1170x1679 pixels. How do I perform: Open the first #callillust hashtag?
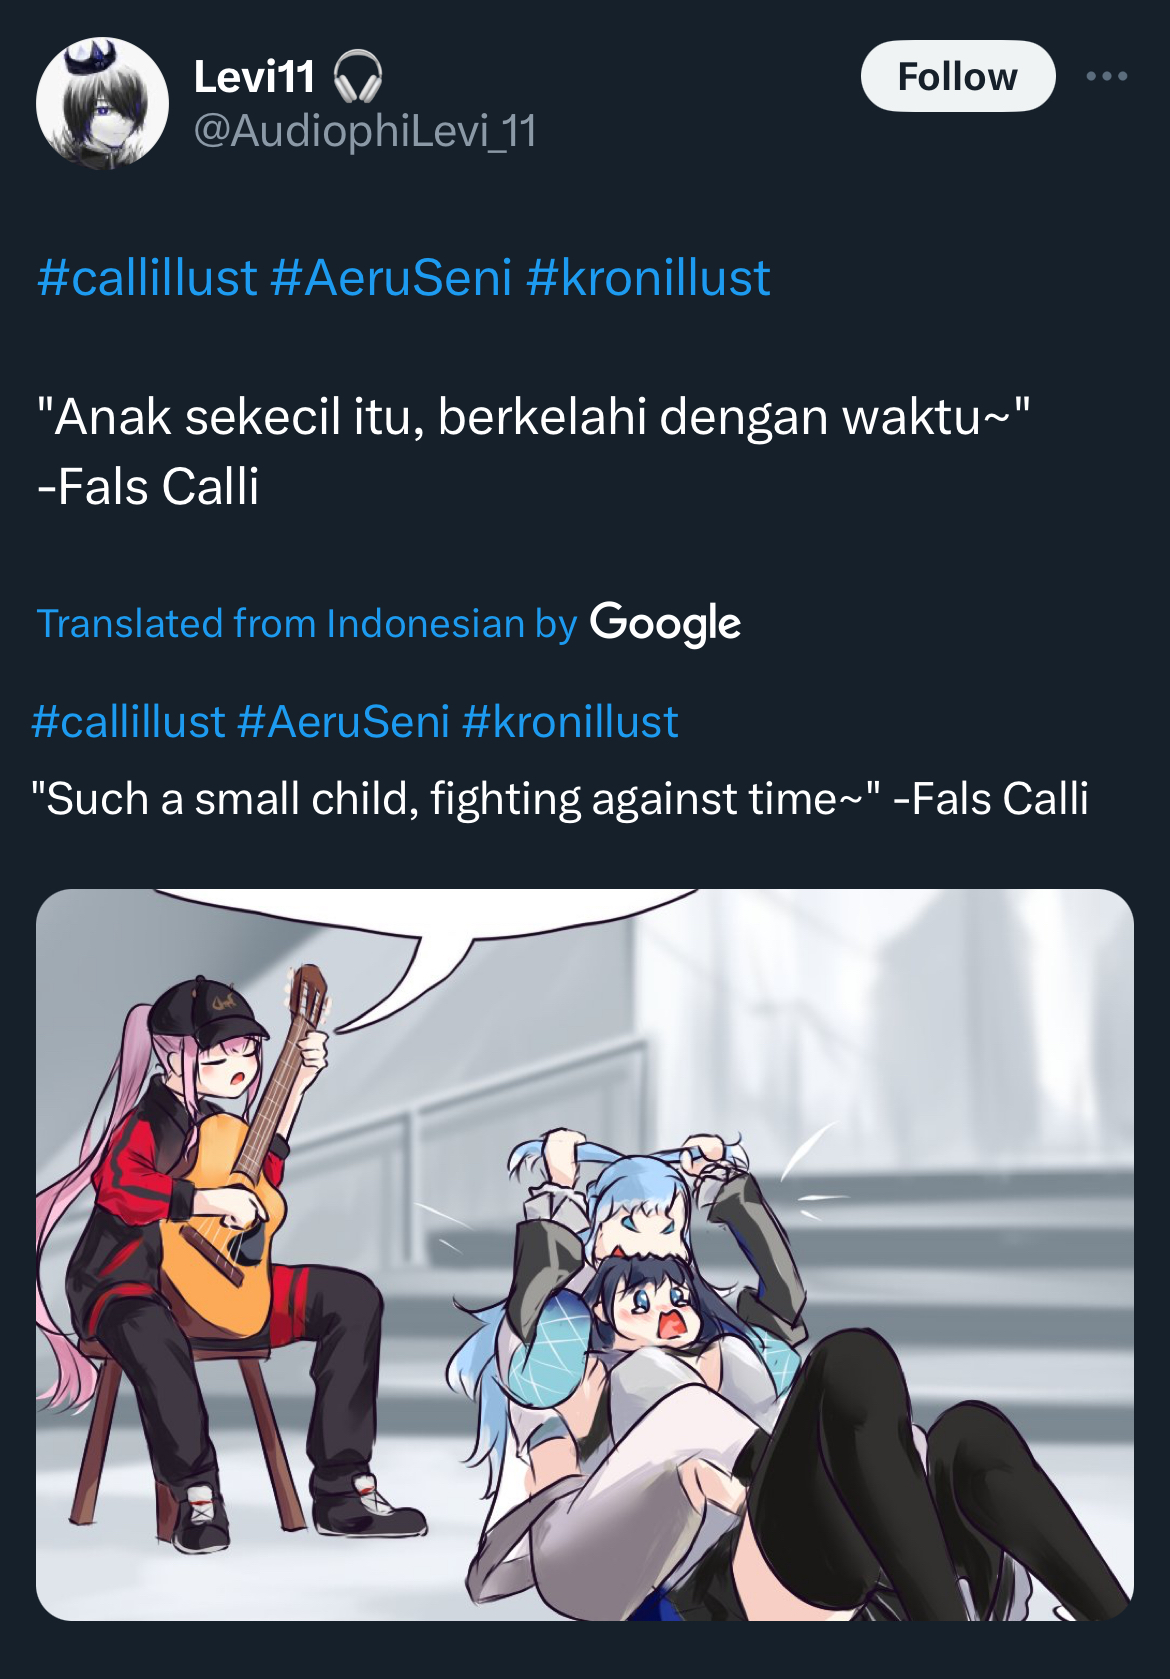click(x=147, y=278)
